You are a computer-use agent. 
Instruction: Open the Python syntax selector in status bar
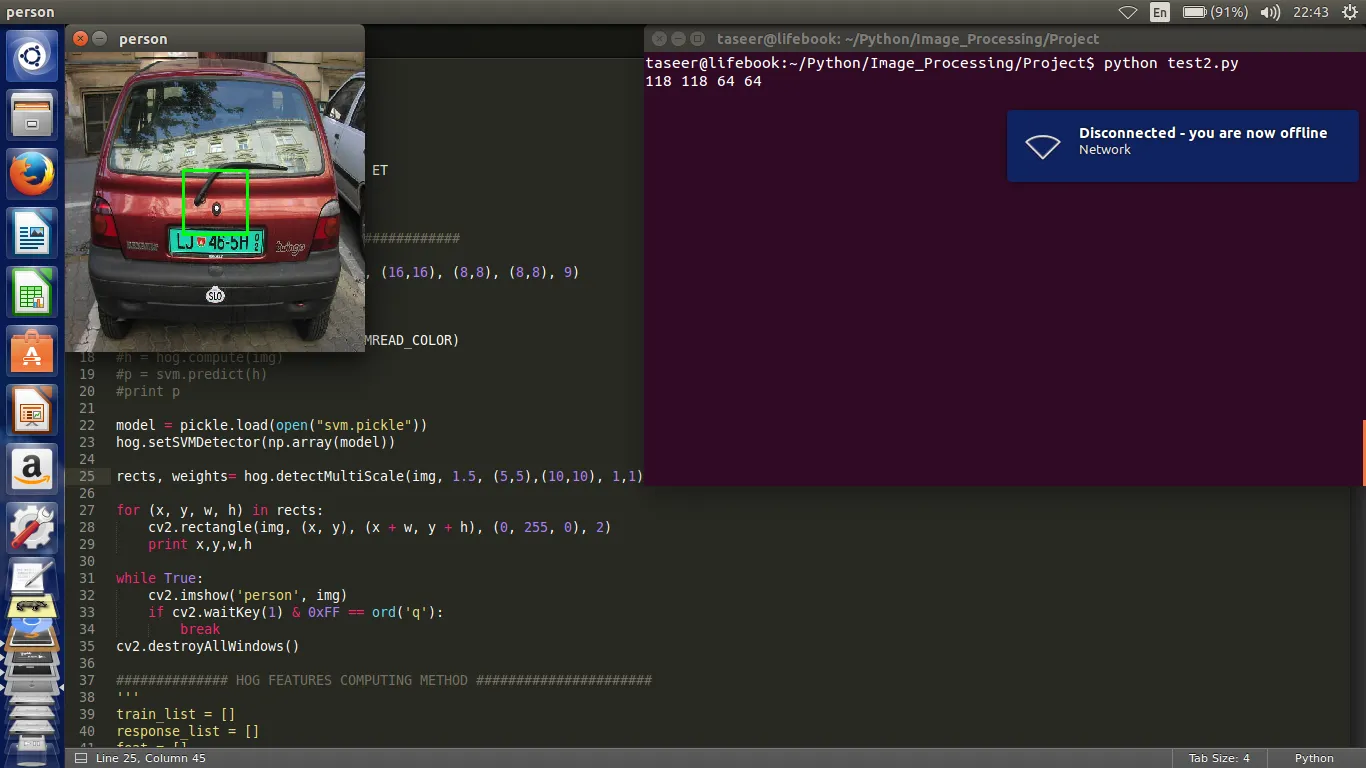[1314, 758]
